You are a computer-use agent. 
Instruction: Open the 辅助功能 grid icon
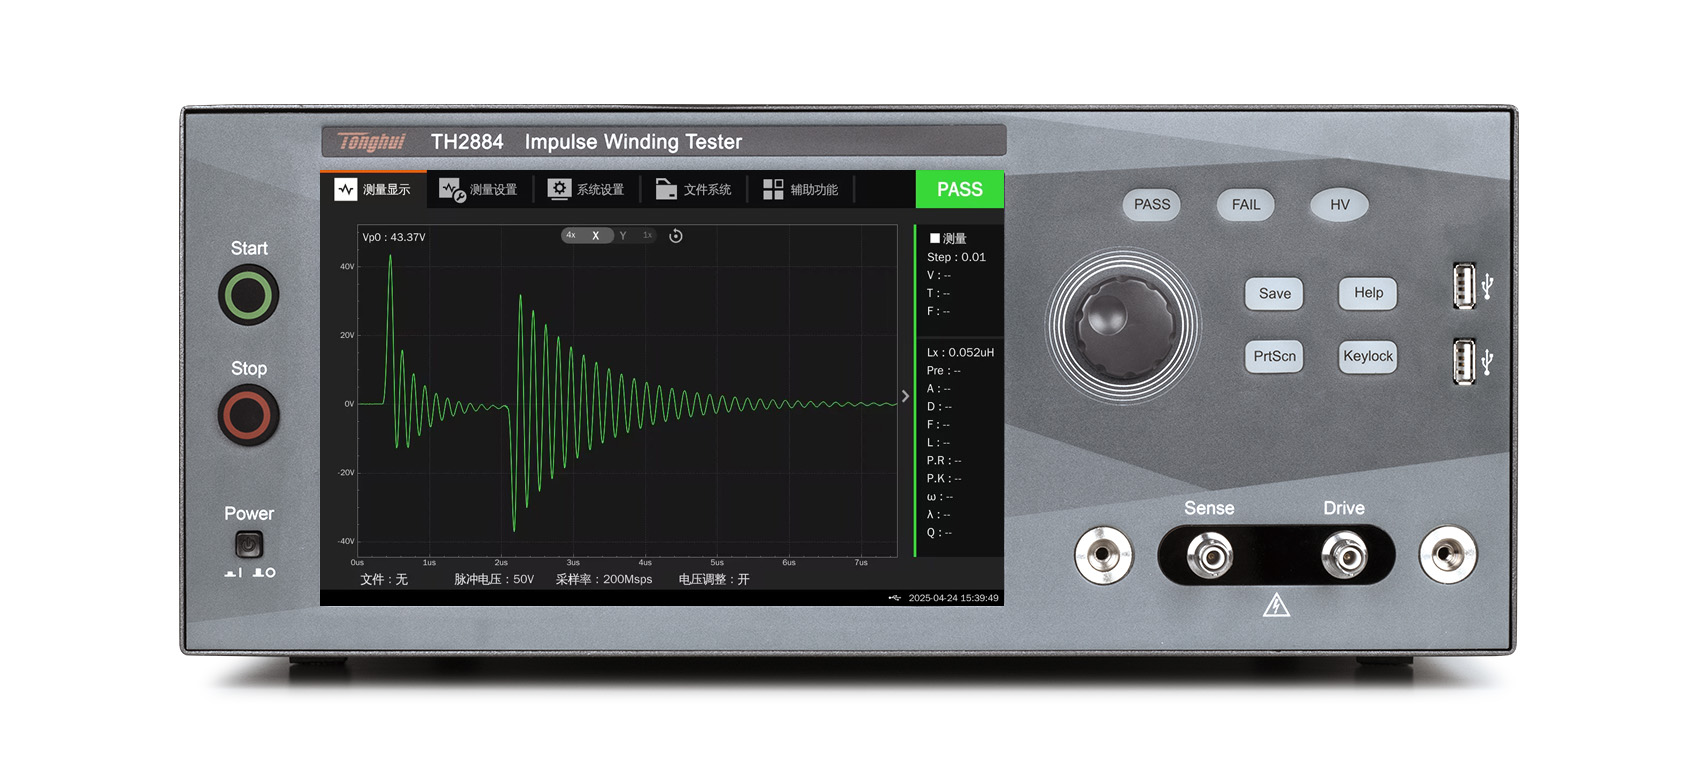pyautogui.click(x=773, y=189)
